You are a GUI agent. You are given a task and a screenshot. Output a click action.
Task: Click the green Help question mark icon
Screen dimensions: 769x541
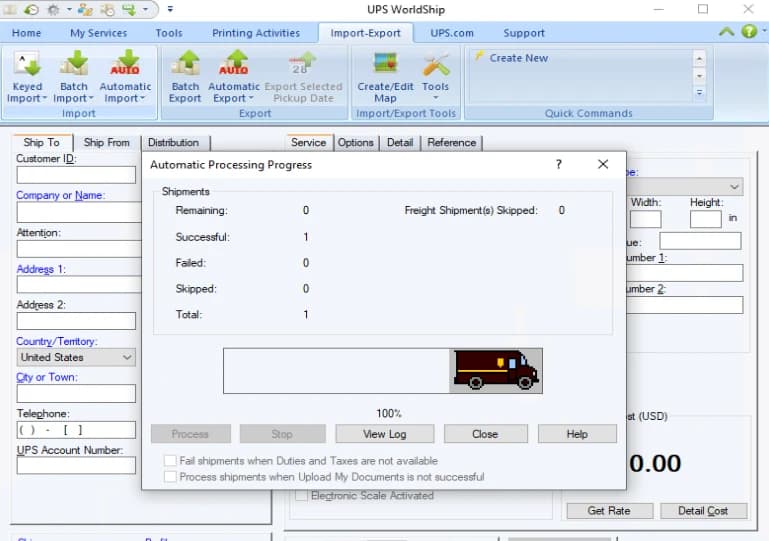pyautogui.click(x=749, y=31)
